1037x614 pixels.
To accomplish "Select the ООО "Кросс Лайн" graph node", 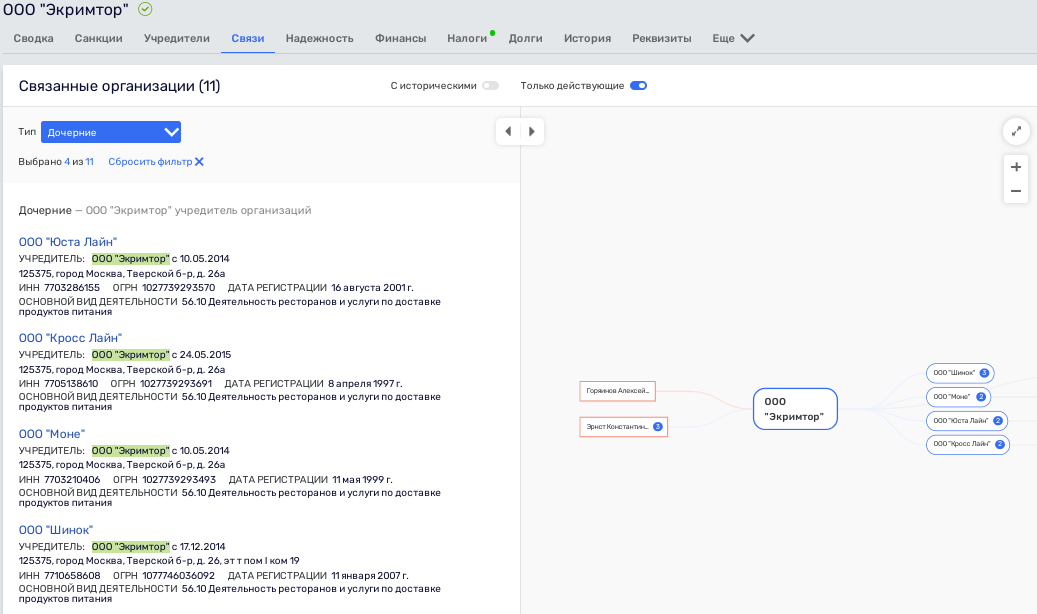I will click(968, 444).
